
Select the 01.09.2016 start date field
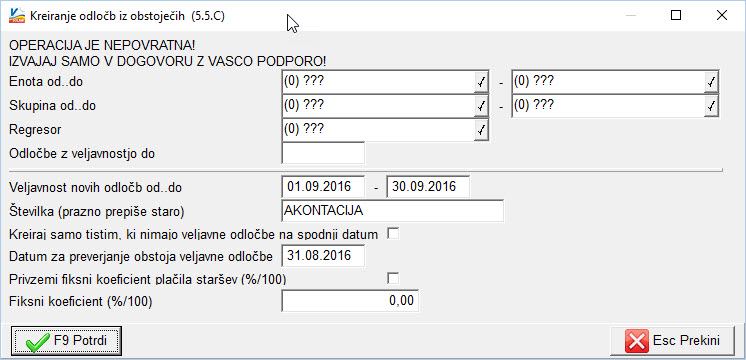tap(324, 187)
